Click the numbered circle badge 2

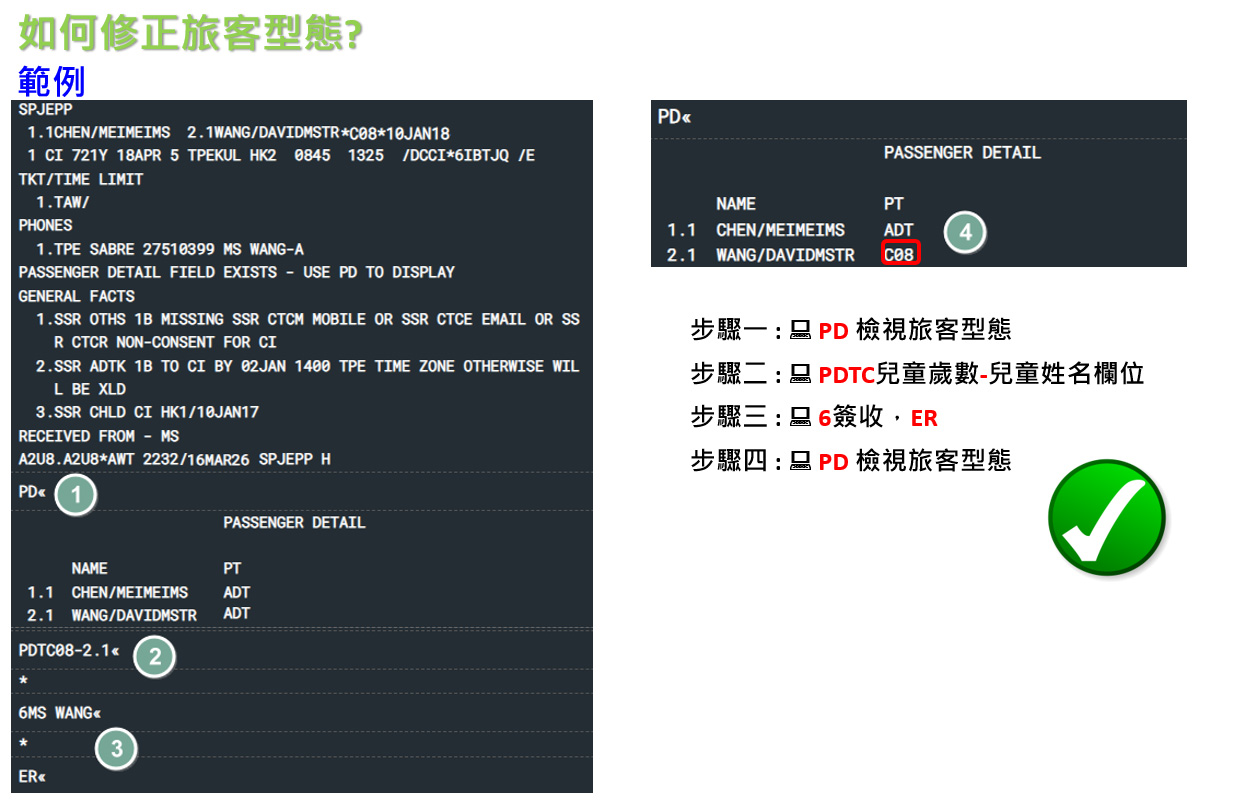(155, 657)
